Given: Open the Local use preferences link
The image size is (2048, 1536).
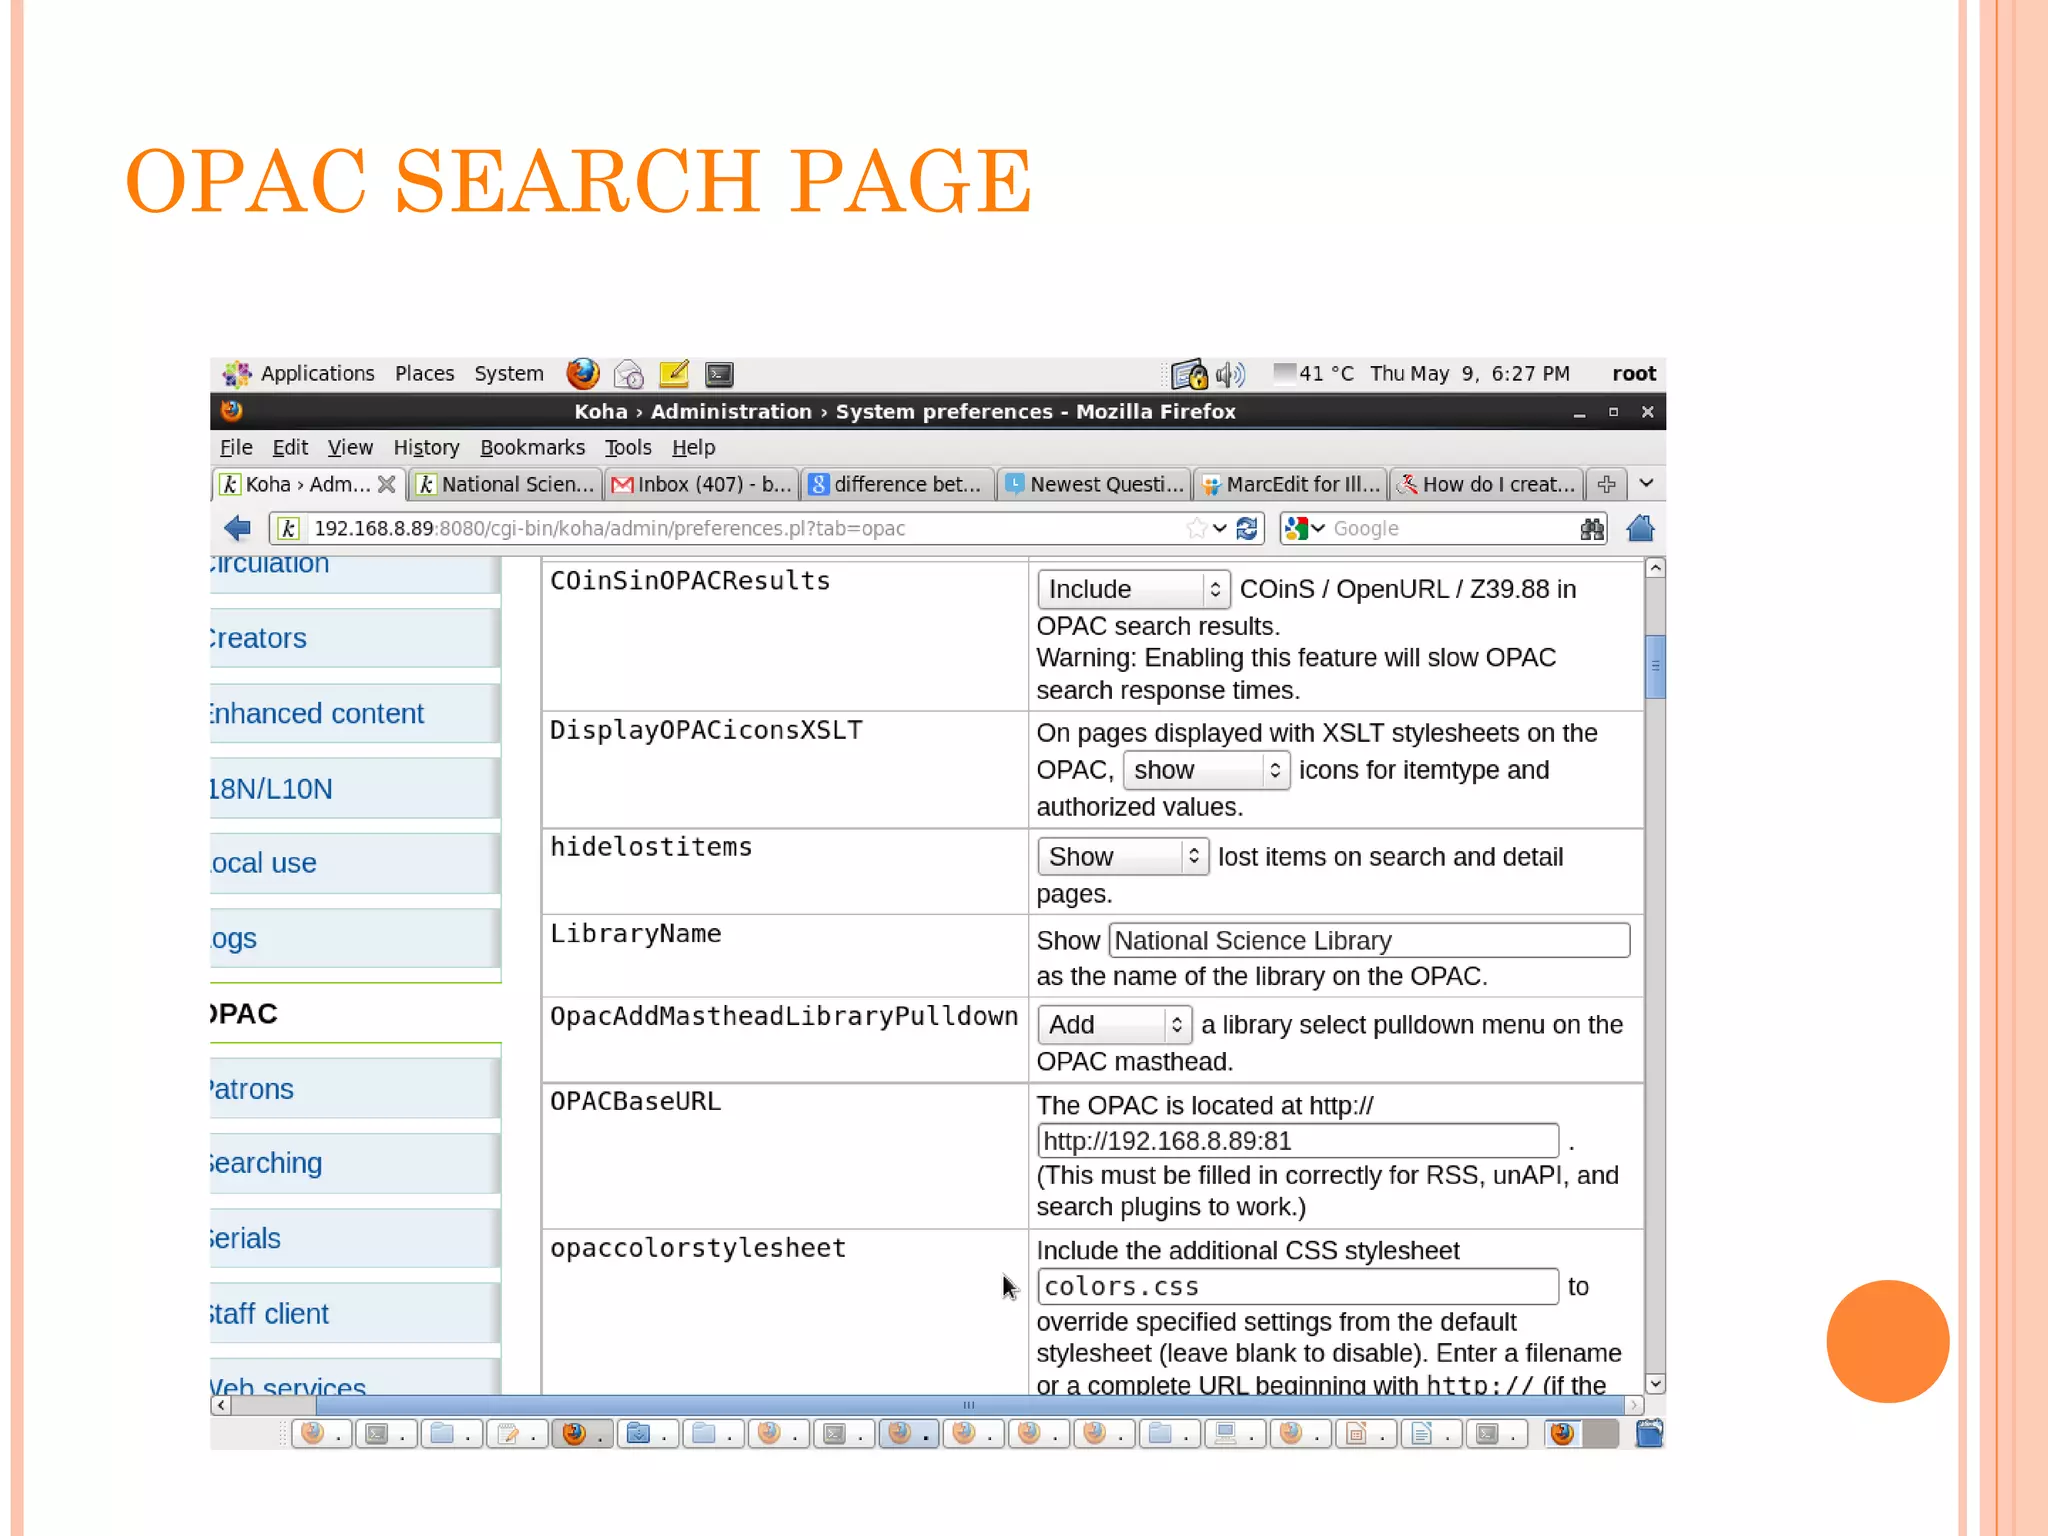Looking at the screenshot, I should coord(263,862).
